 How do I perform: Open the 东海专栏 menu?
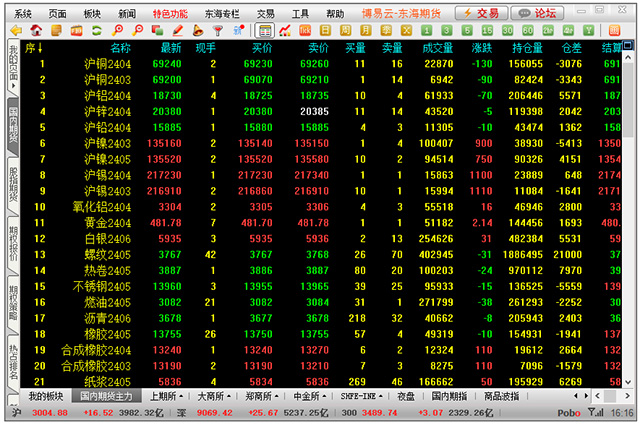pos(222,14)
